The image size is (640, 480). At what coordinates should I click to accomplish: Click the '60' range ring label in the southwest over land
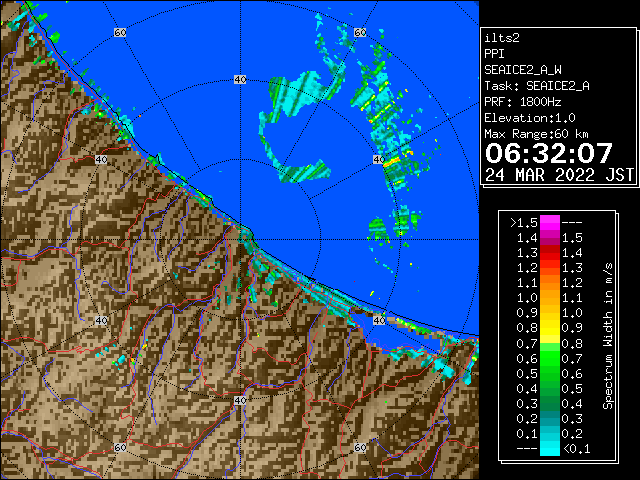(120, 448)
